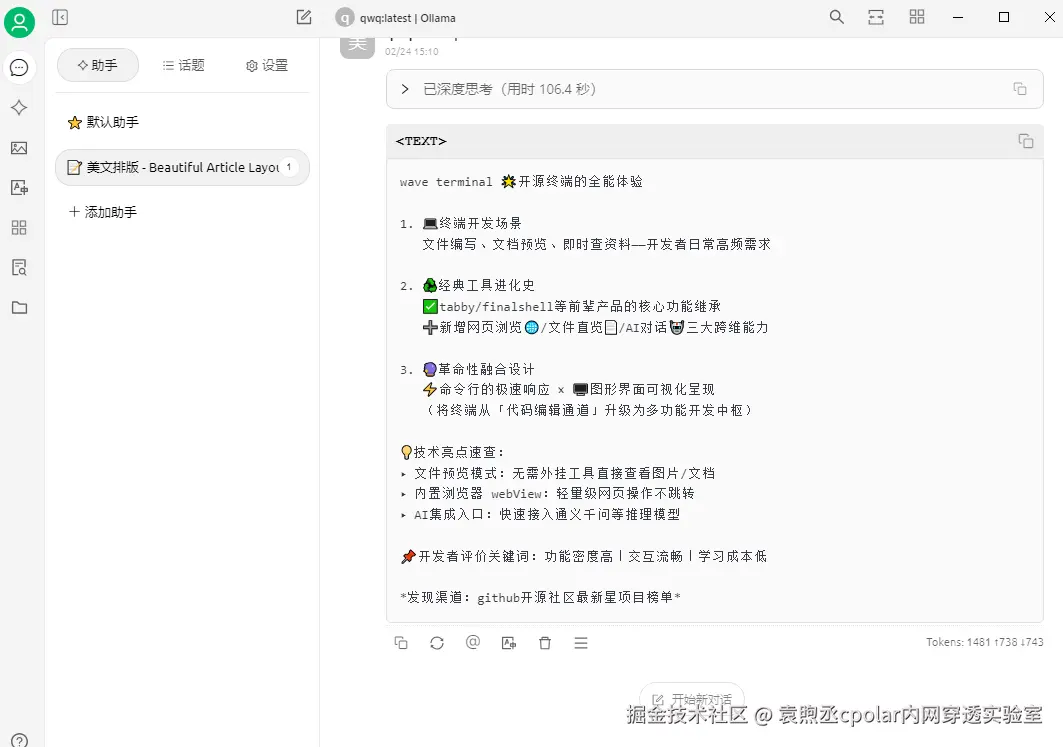This screenshot has width=1063, height=747.
Task: Create a new topic with pencil icon
Action: [x=304, y=17]
